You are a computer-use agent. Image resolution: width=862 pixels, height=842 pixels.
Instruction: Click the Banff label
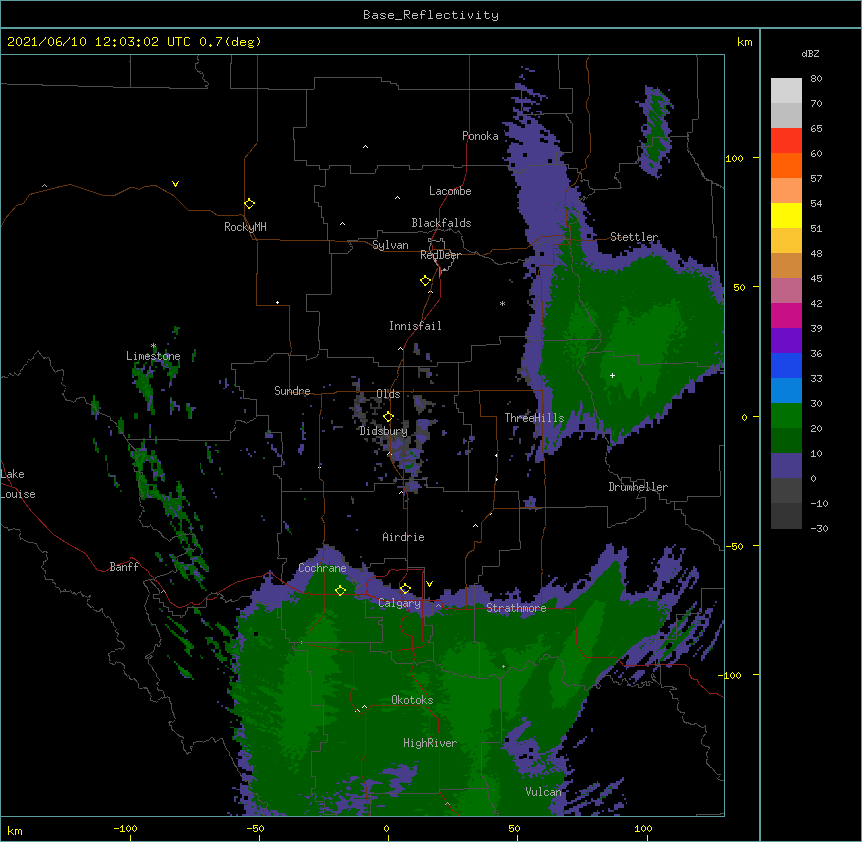coord(124,567)
